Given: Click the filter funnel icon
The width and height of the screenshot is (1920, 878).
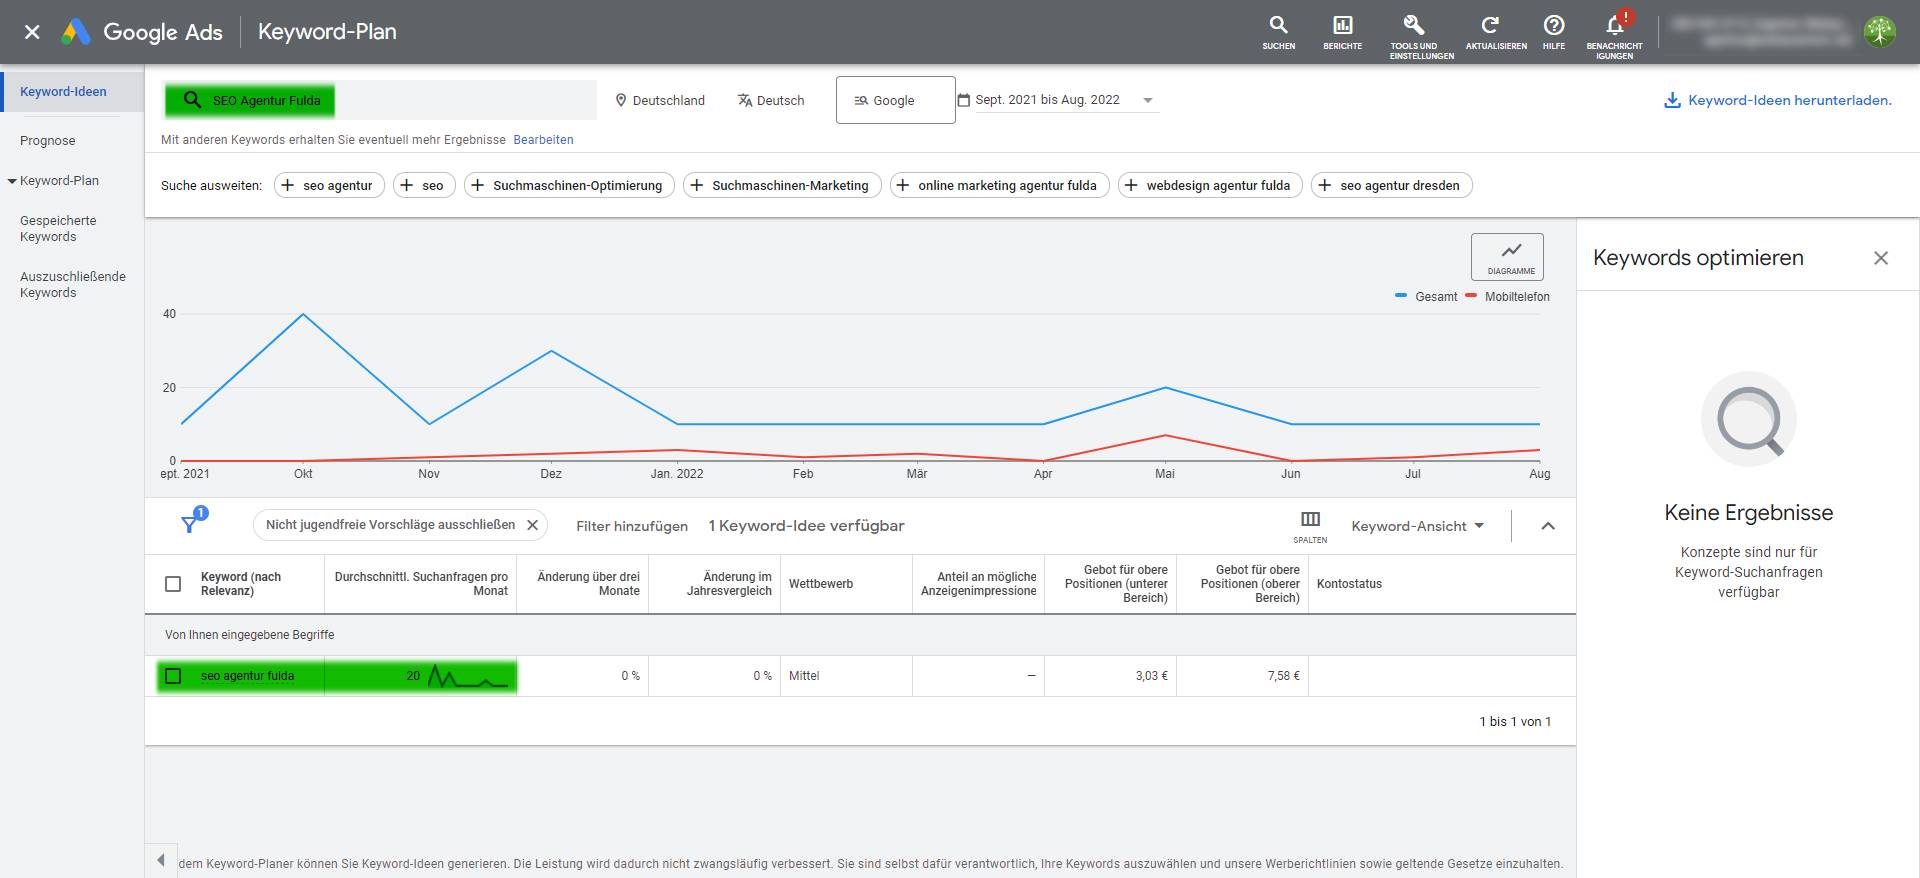Looking at the screenshot, I should click(189, 525).
